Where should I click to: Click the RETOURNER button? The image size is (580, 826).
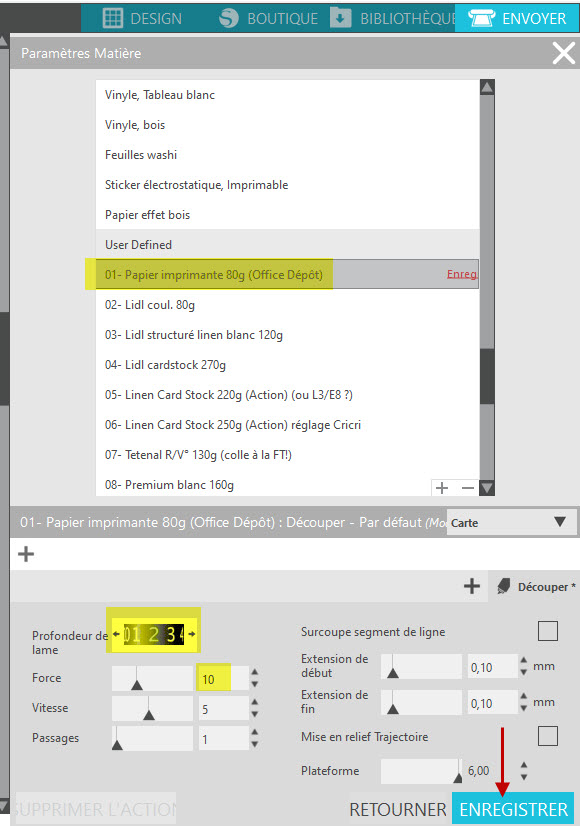point(398,809)
